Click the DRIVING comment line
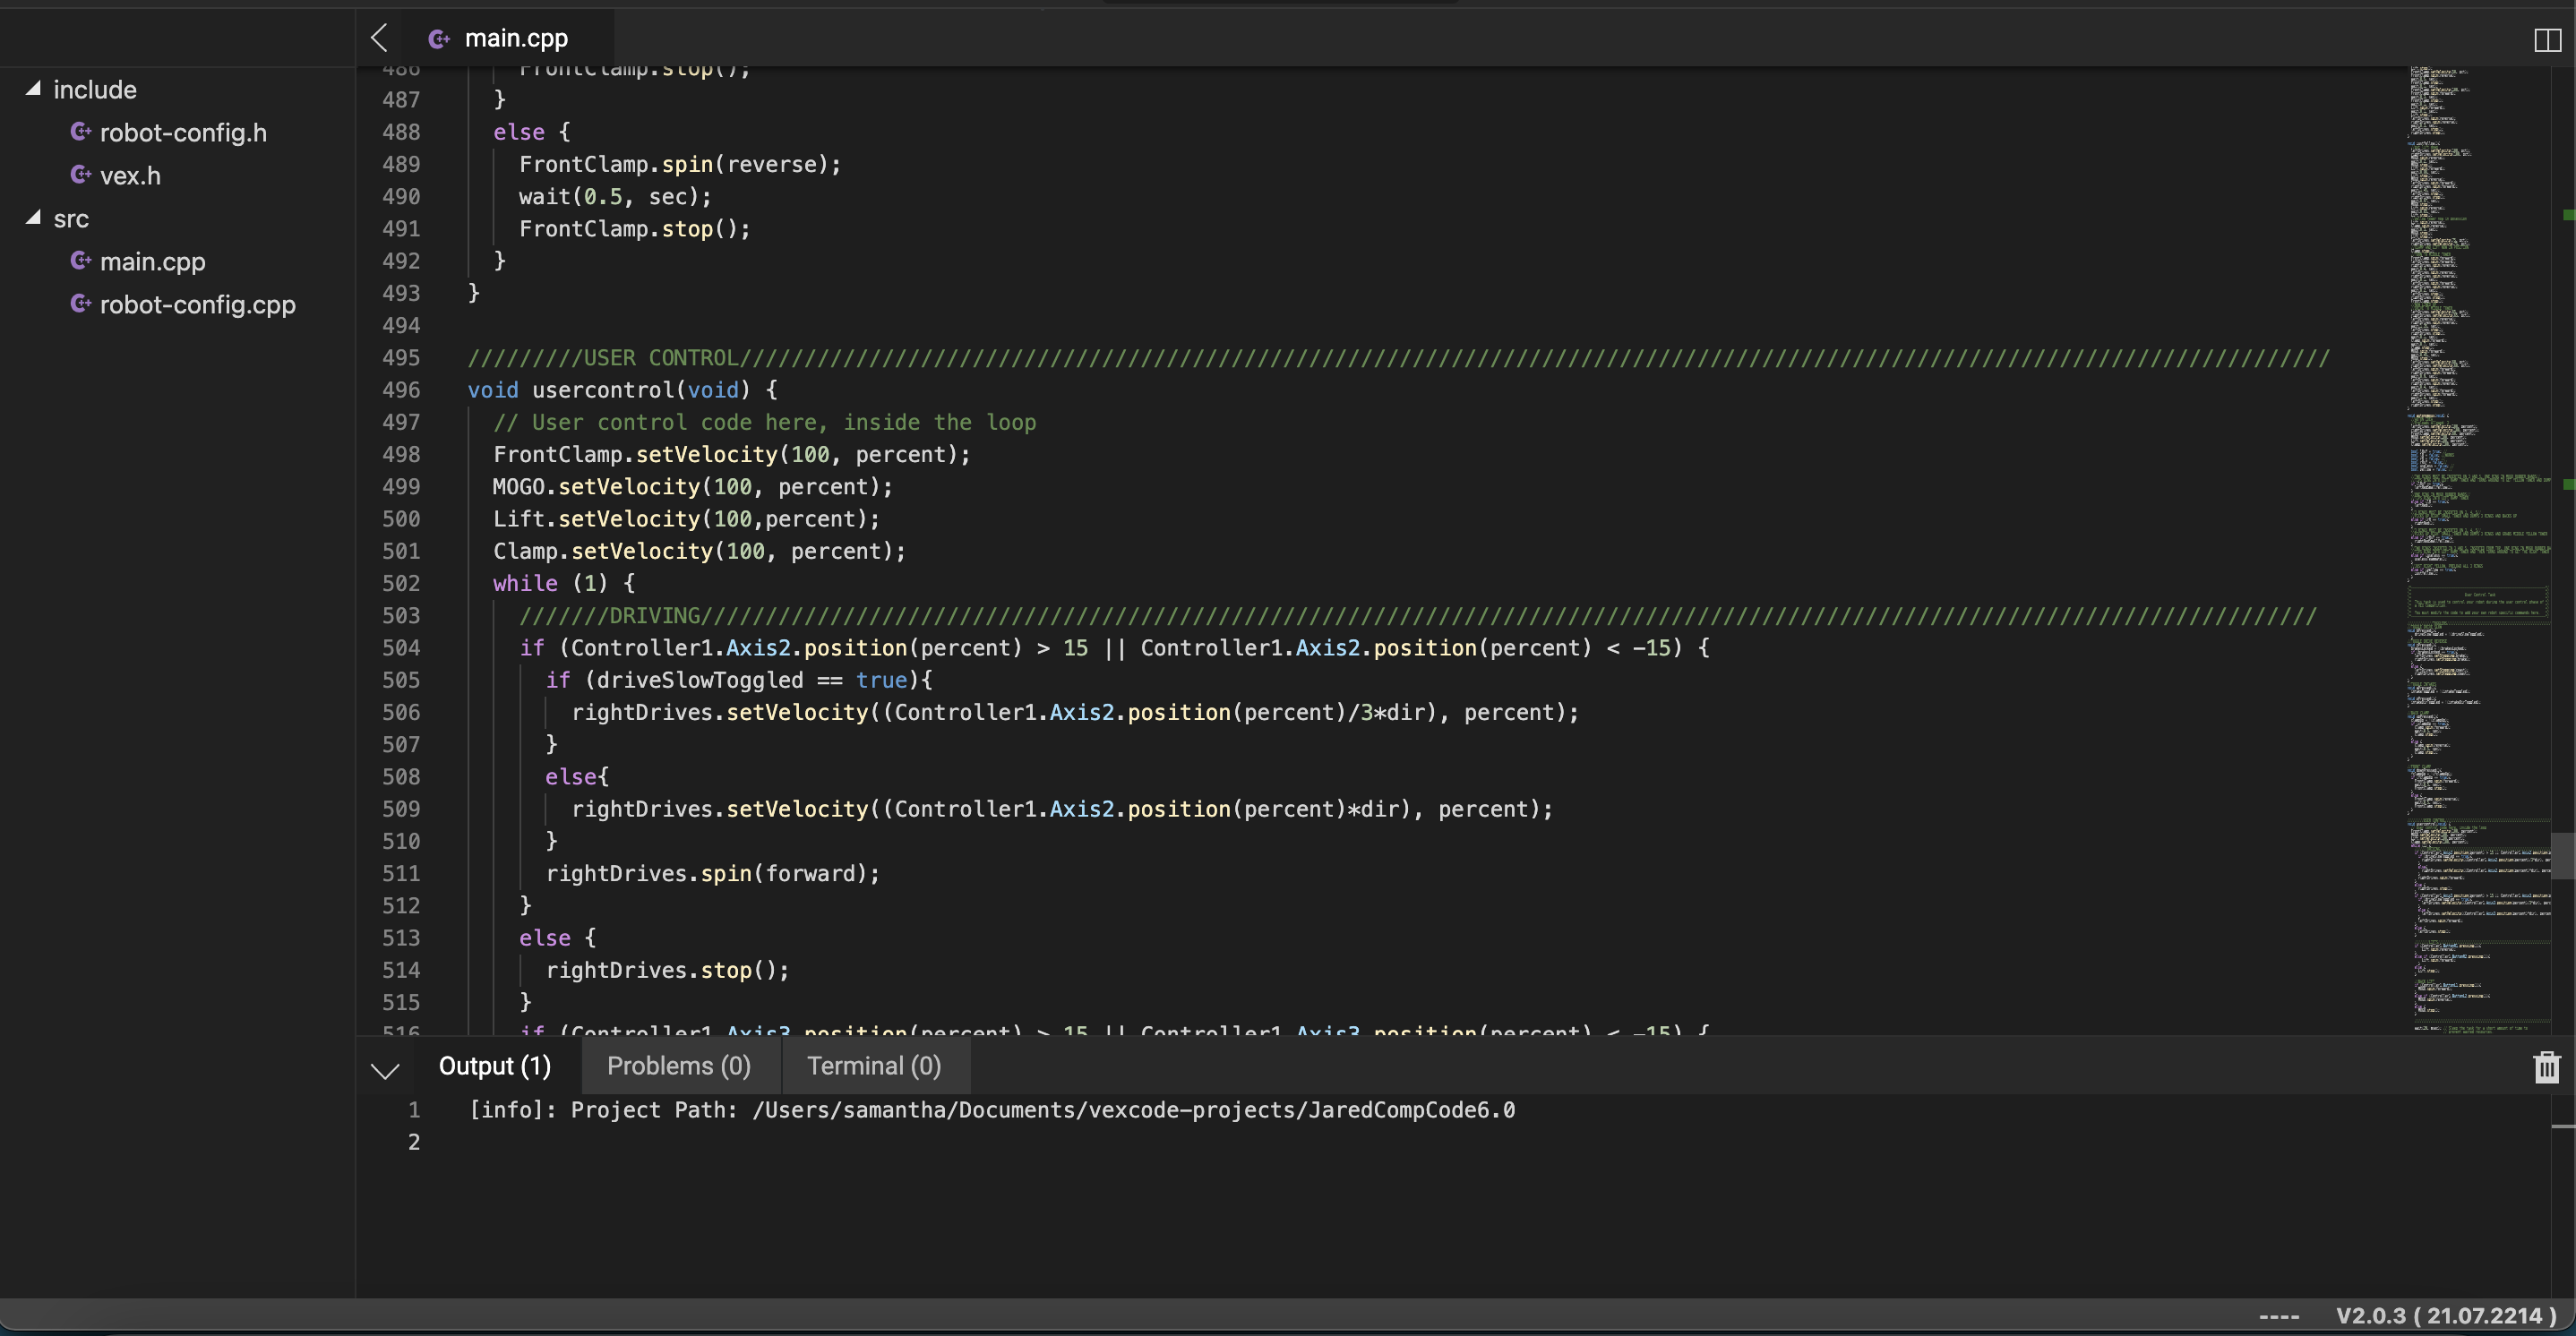Image resolution: width=2576 pixels, height=1336 pixels. (1417, 616)
